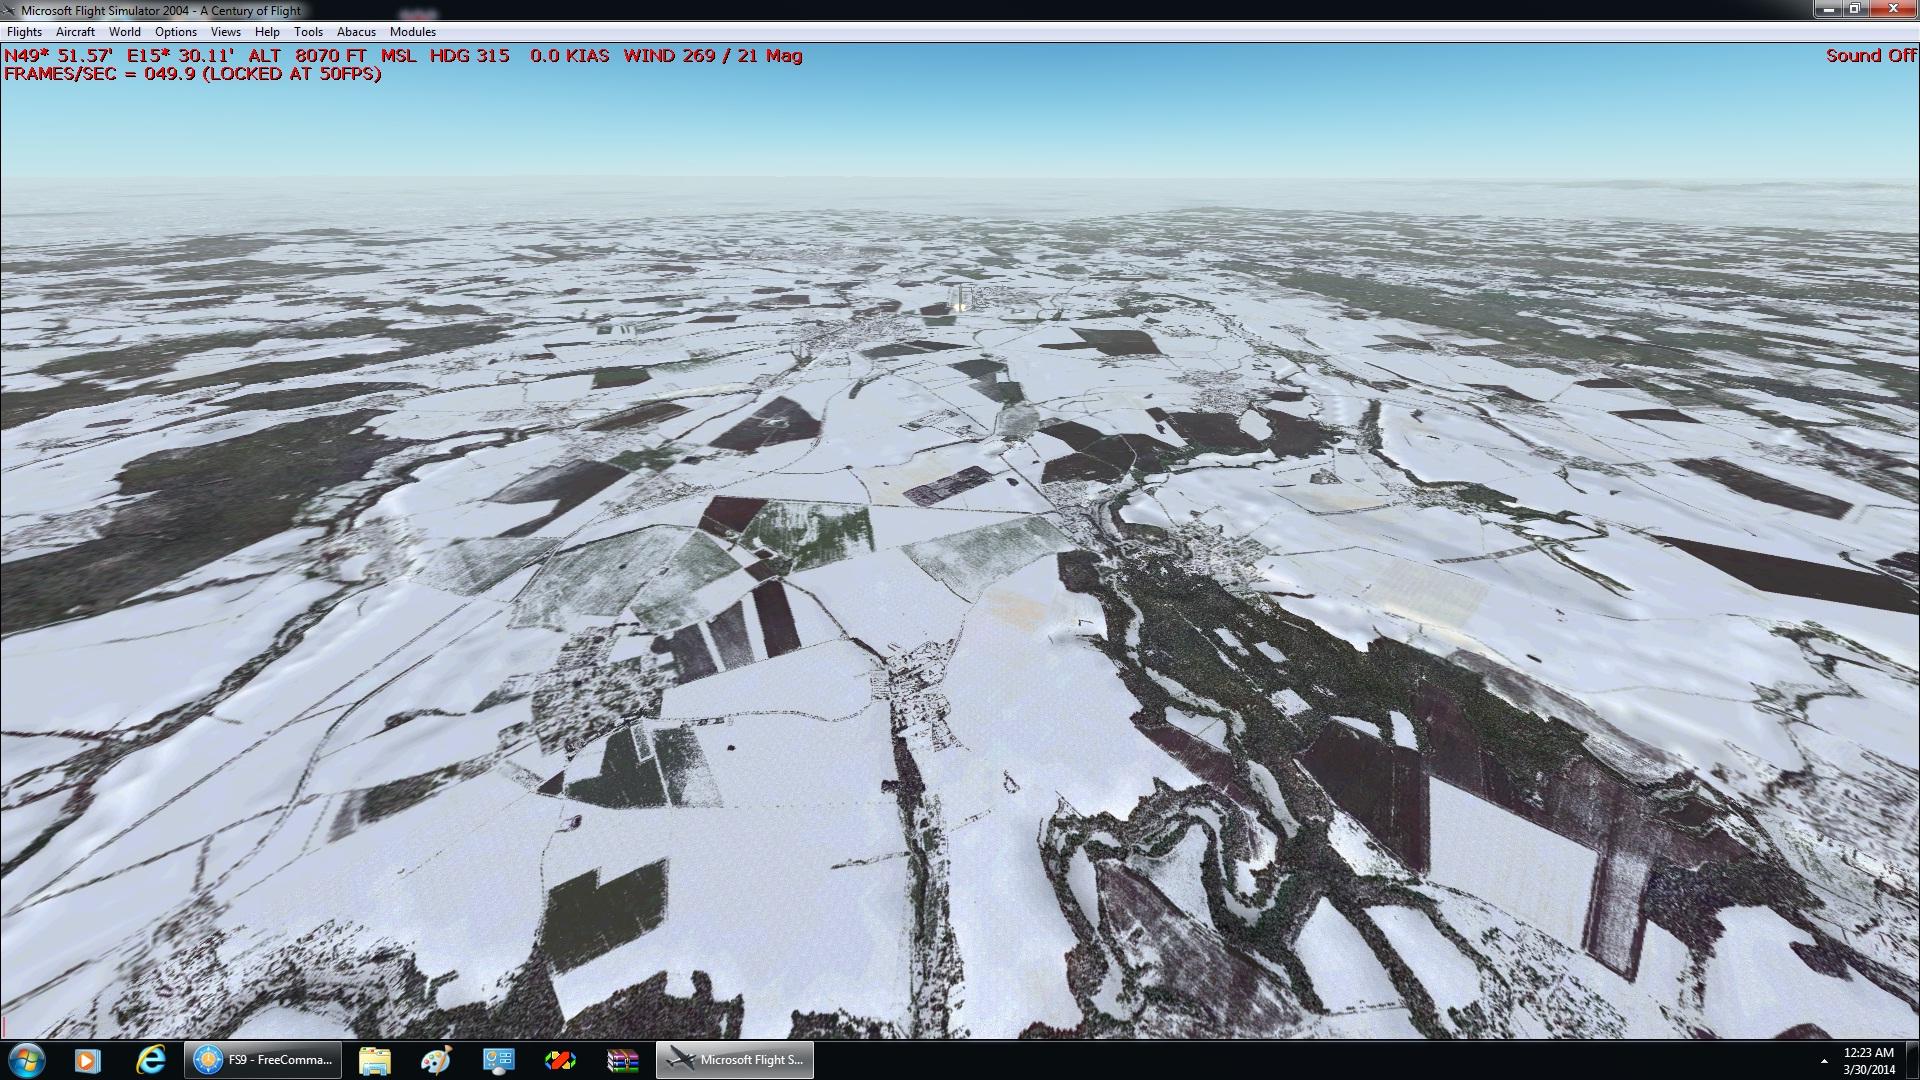Open the Help menu
Image resolution: width=1920 pixels, height=1080 pixels.
point(267,32)
